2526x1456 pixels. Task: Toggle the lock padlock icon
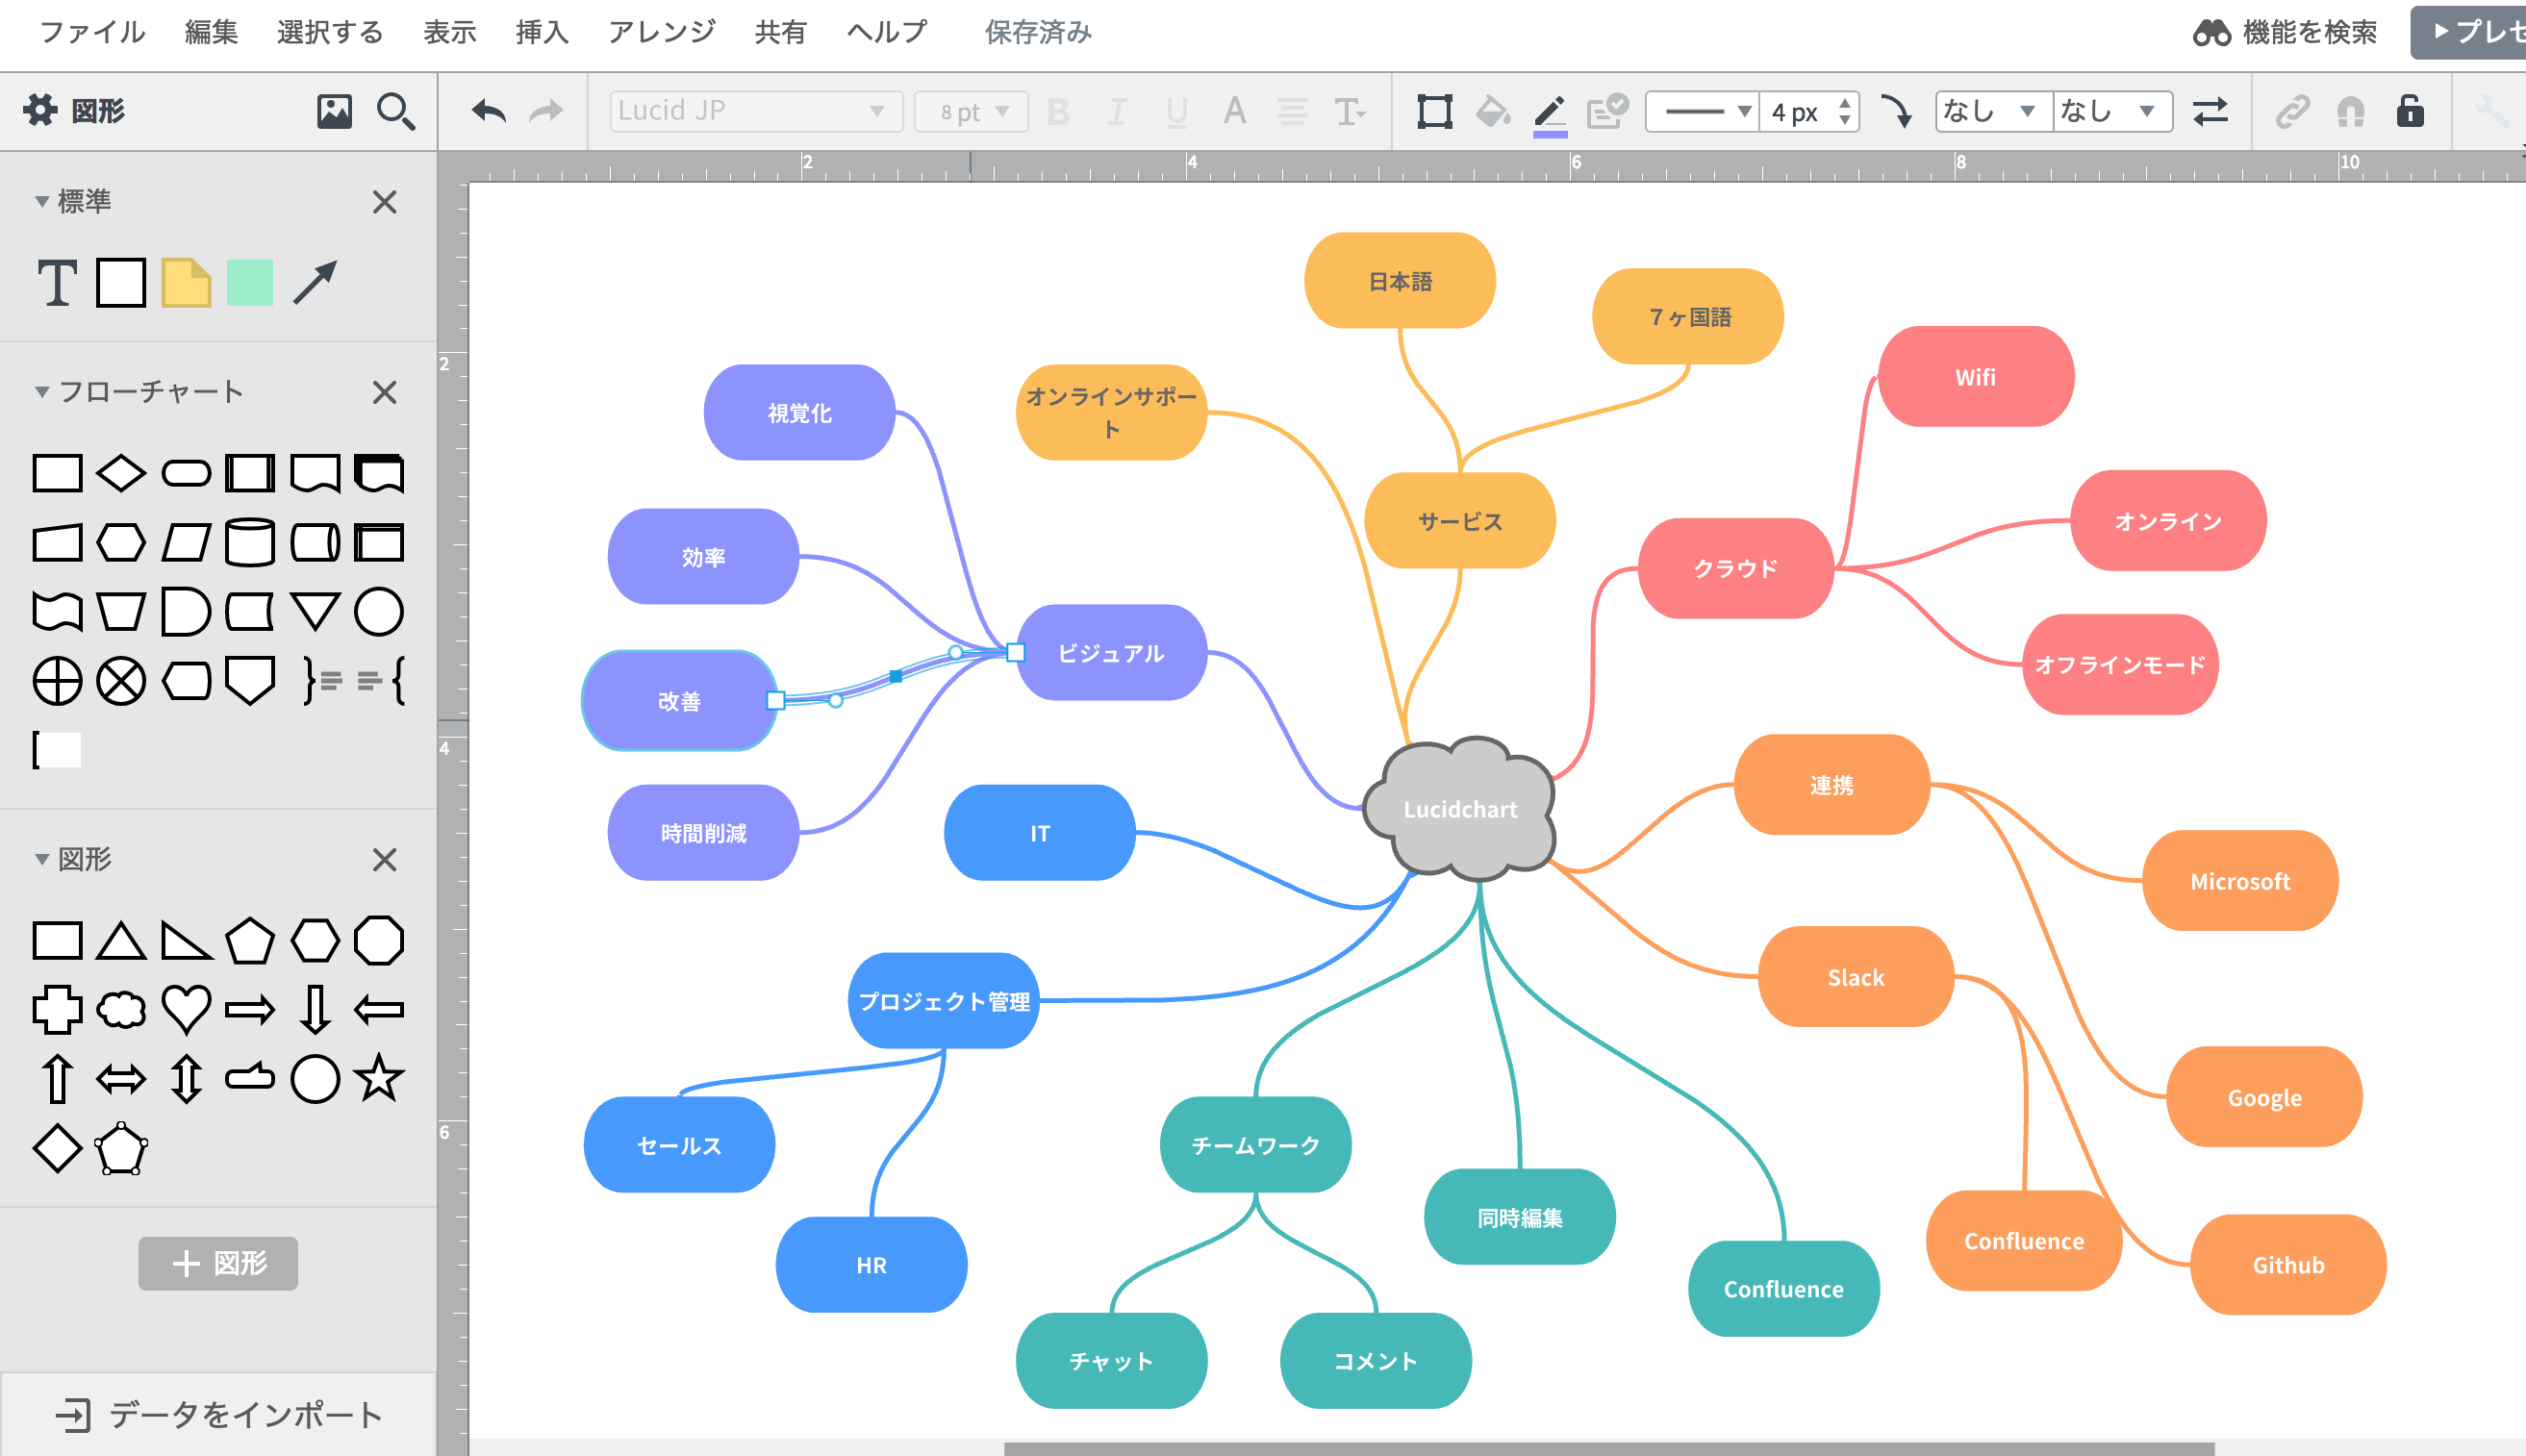pyautogui.click(x=2410, y=110)
